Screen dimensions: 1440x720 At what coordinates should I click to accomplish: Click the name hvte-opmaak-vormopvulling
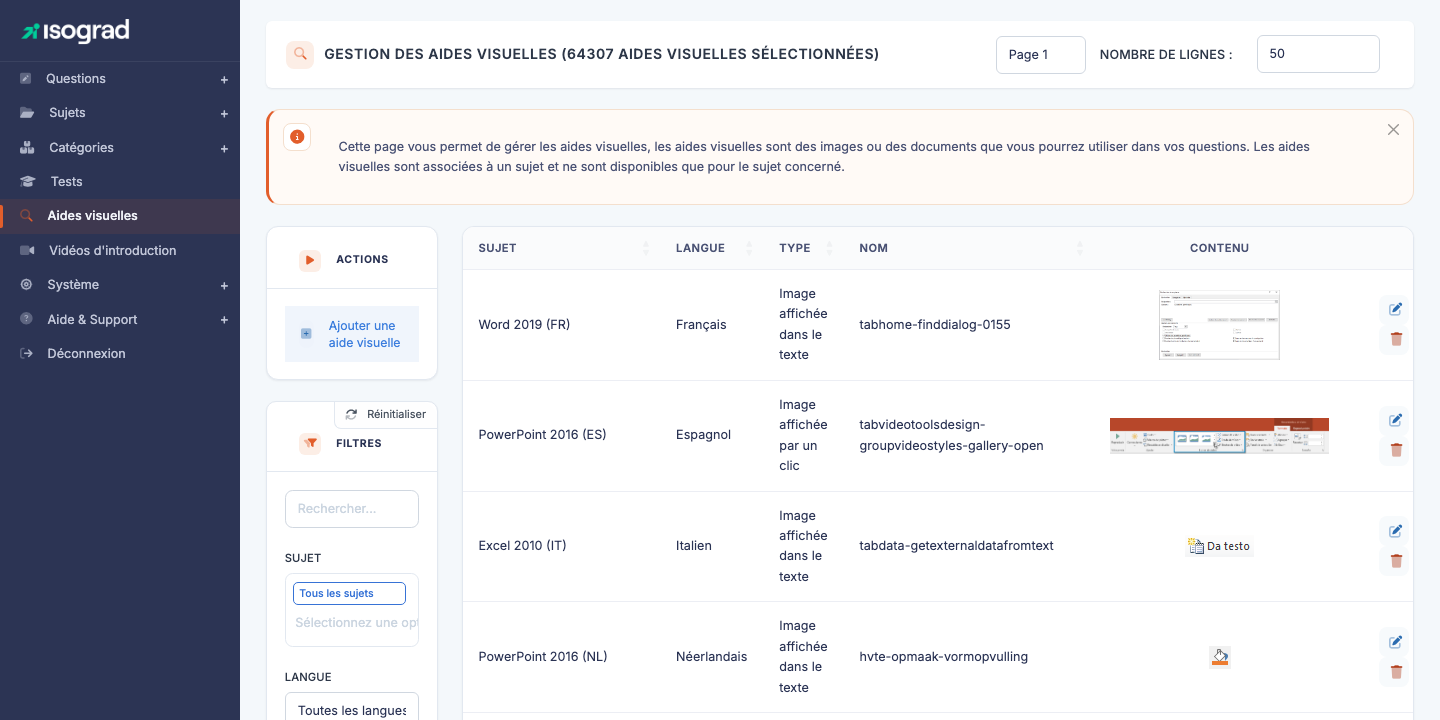pyautogui.click(x=943, y=657)
